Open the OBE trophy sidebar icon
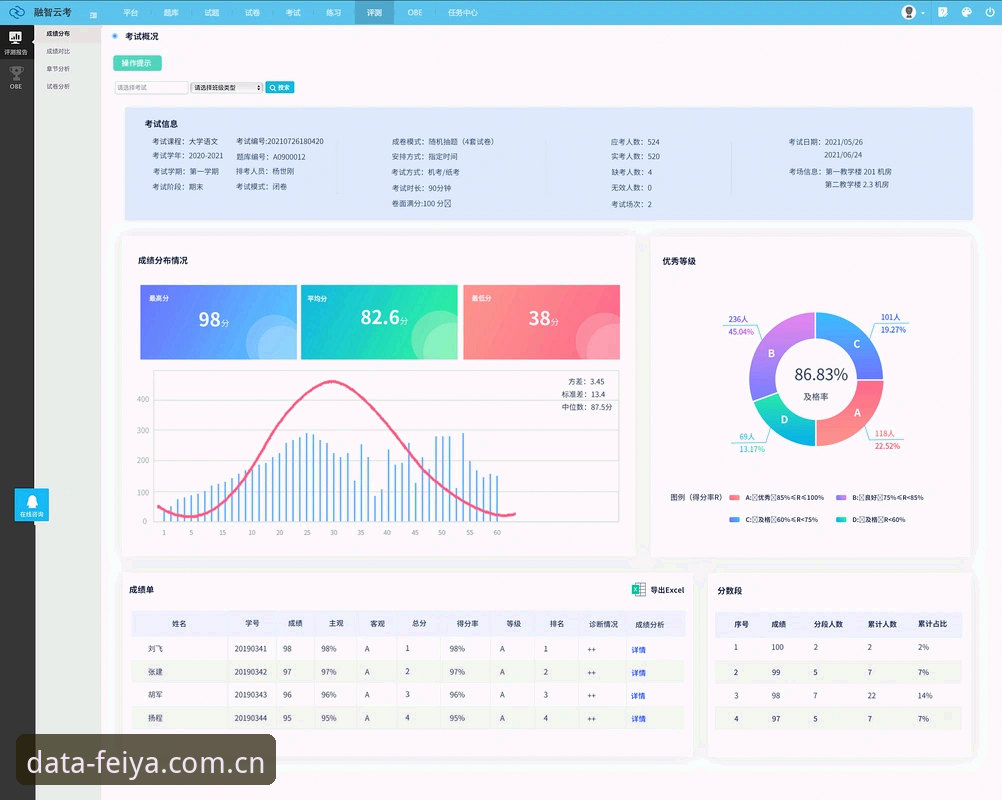This screenshot has height=800, width=1002. pyautogui.click(x=16, y=77)
